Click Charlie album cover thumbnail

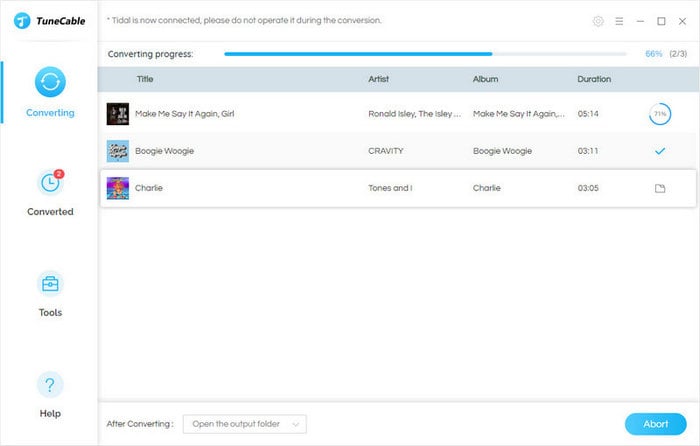tap(118, 188)
